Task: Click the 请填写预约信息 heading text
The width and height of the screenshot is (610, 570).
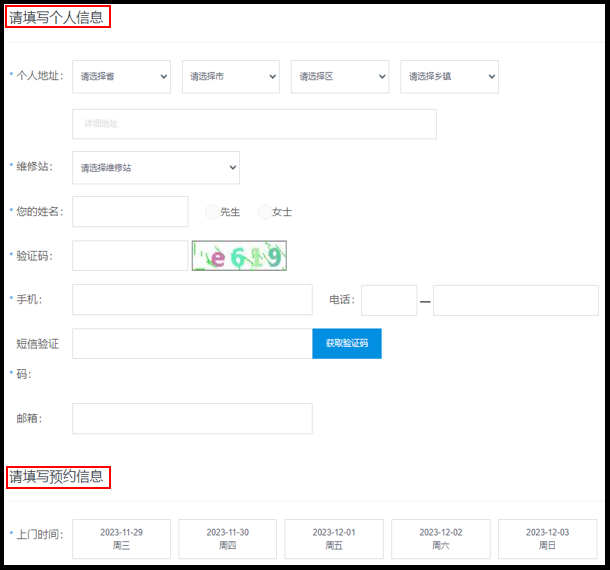Action: (56, 477)
